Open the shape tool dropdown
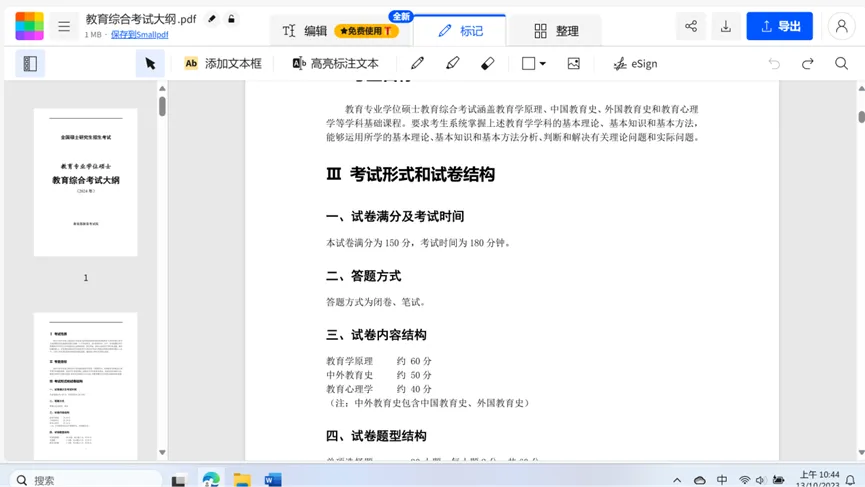The image size is (865, 487). 534,63
